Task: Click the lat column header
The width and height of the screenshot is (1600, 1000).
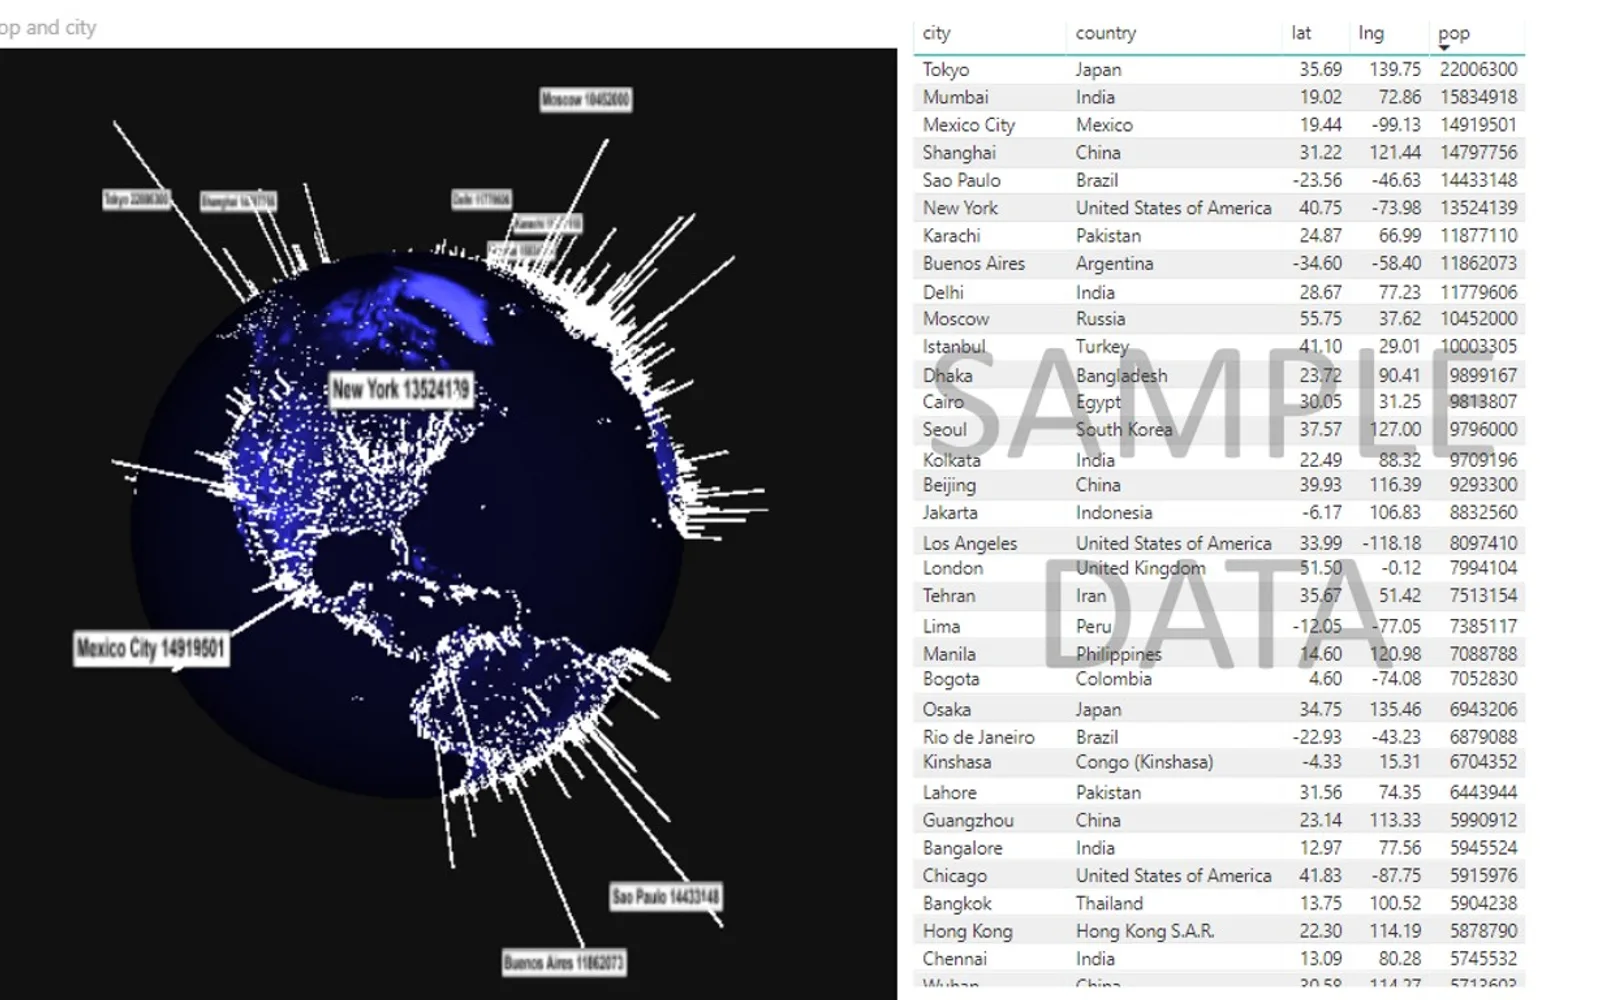Action: (1301, 33)
